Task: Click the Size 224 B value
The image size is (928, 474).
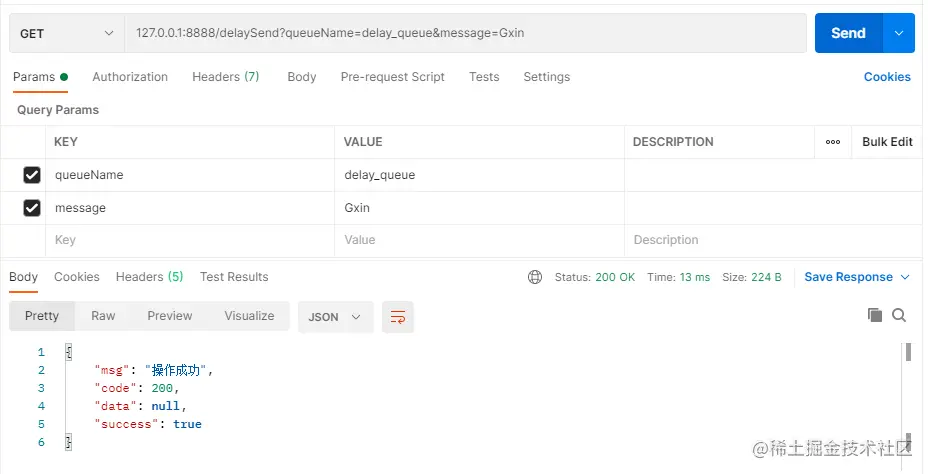Action: [x=766, y=277]
